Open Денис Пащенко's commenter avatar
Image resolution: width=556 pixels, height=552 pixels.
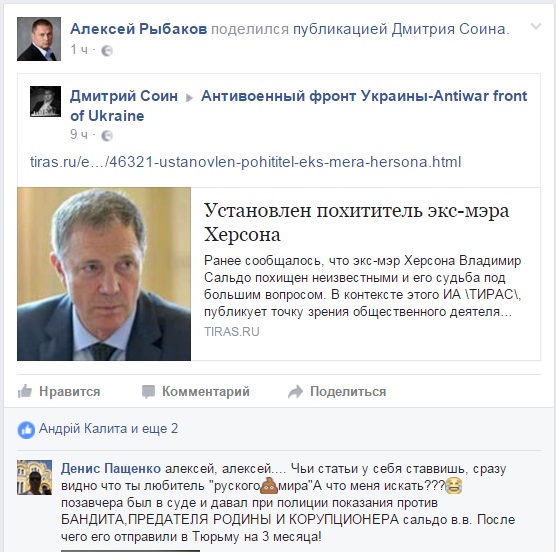click(x=34, y=477)
